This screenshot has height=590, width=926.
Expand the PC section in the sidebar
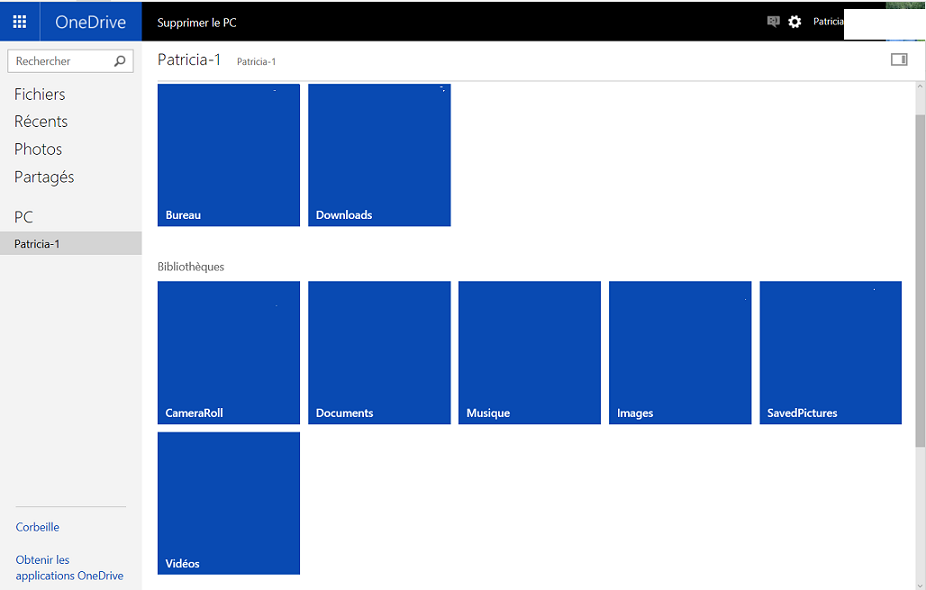coord(23,216)
